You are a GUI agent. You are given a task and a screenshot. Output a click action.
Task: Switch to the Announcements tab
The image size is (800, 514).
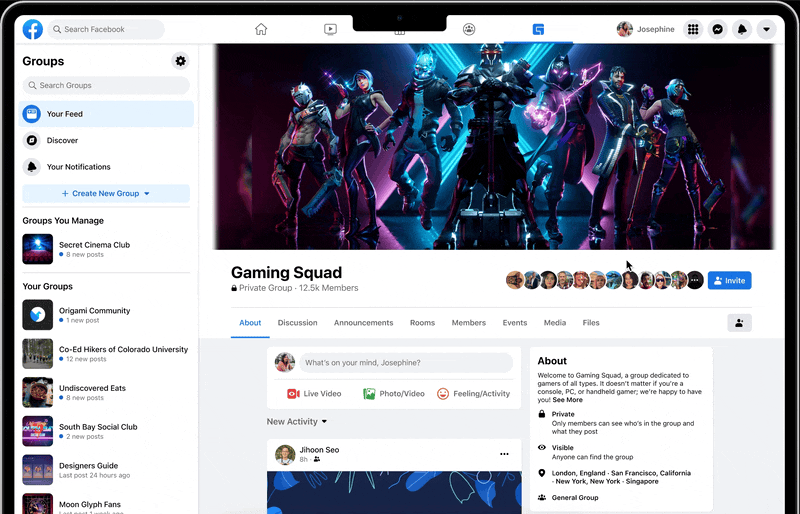pos(363,323)
